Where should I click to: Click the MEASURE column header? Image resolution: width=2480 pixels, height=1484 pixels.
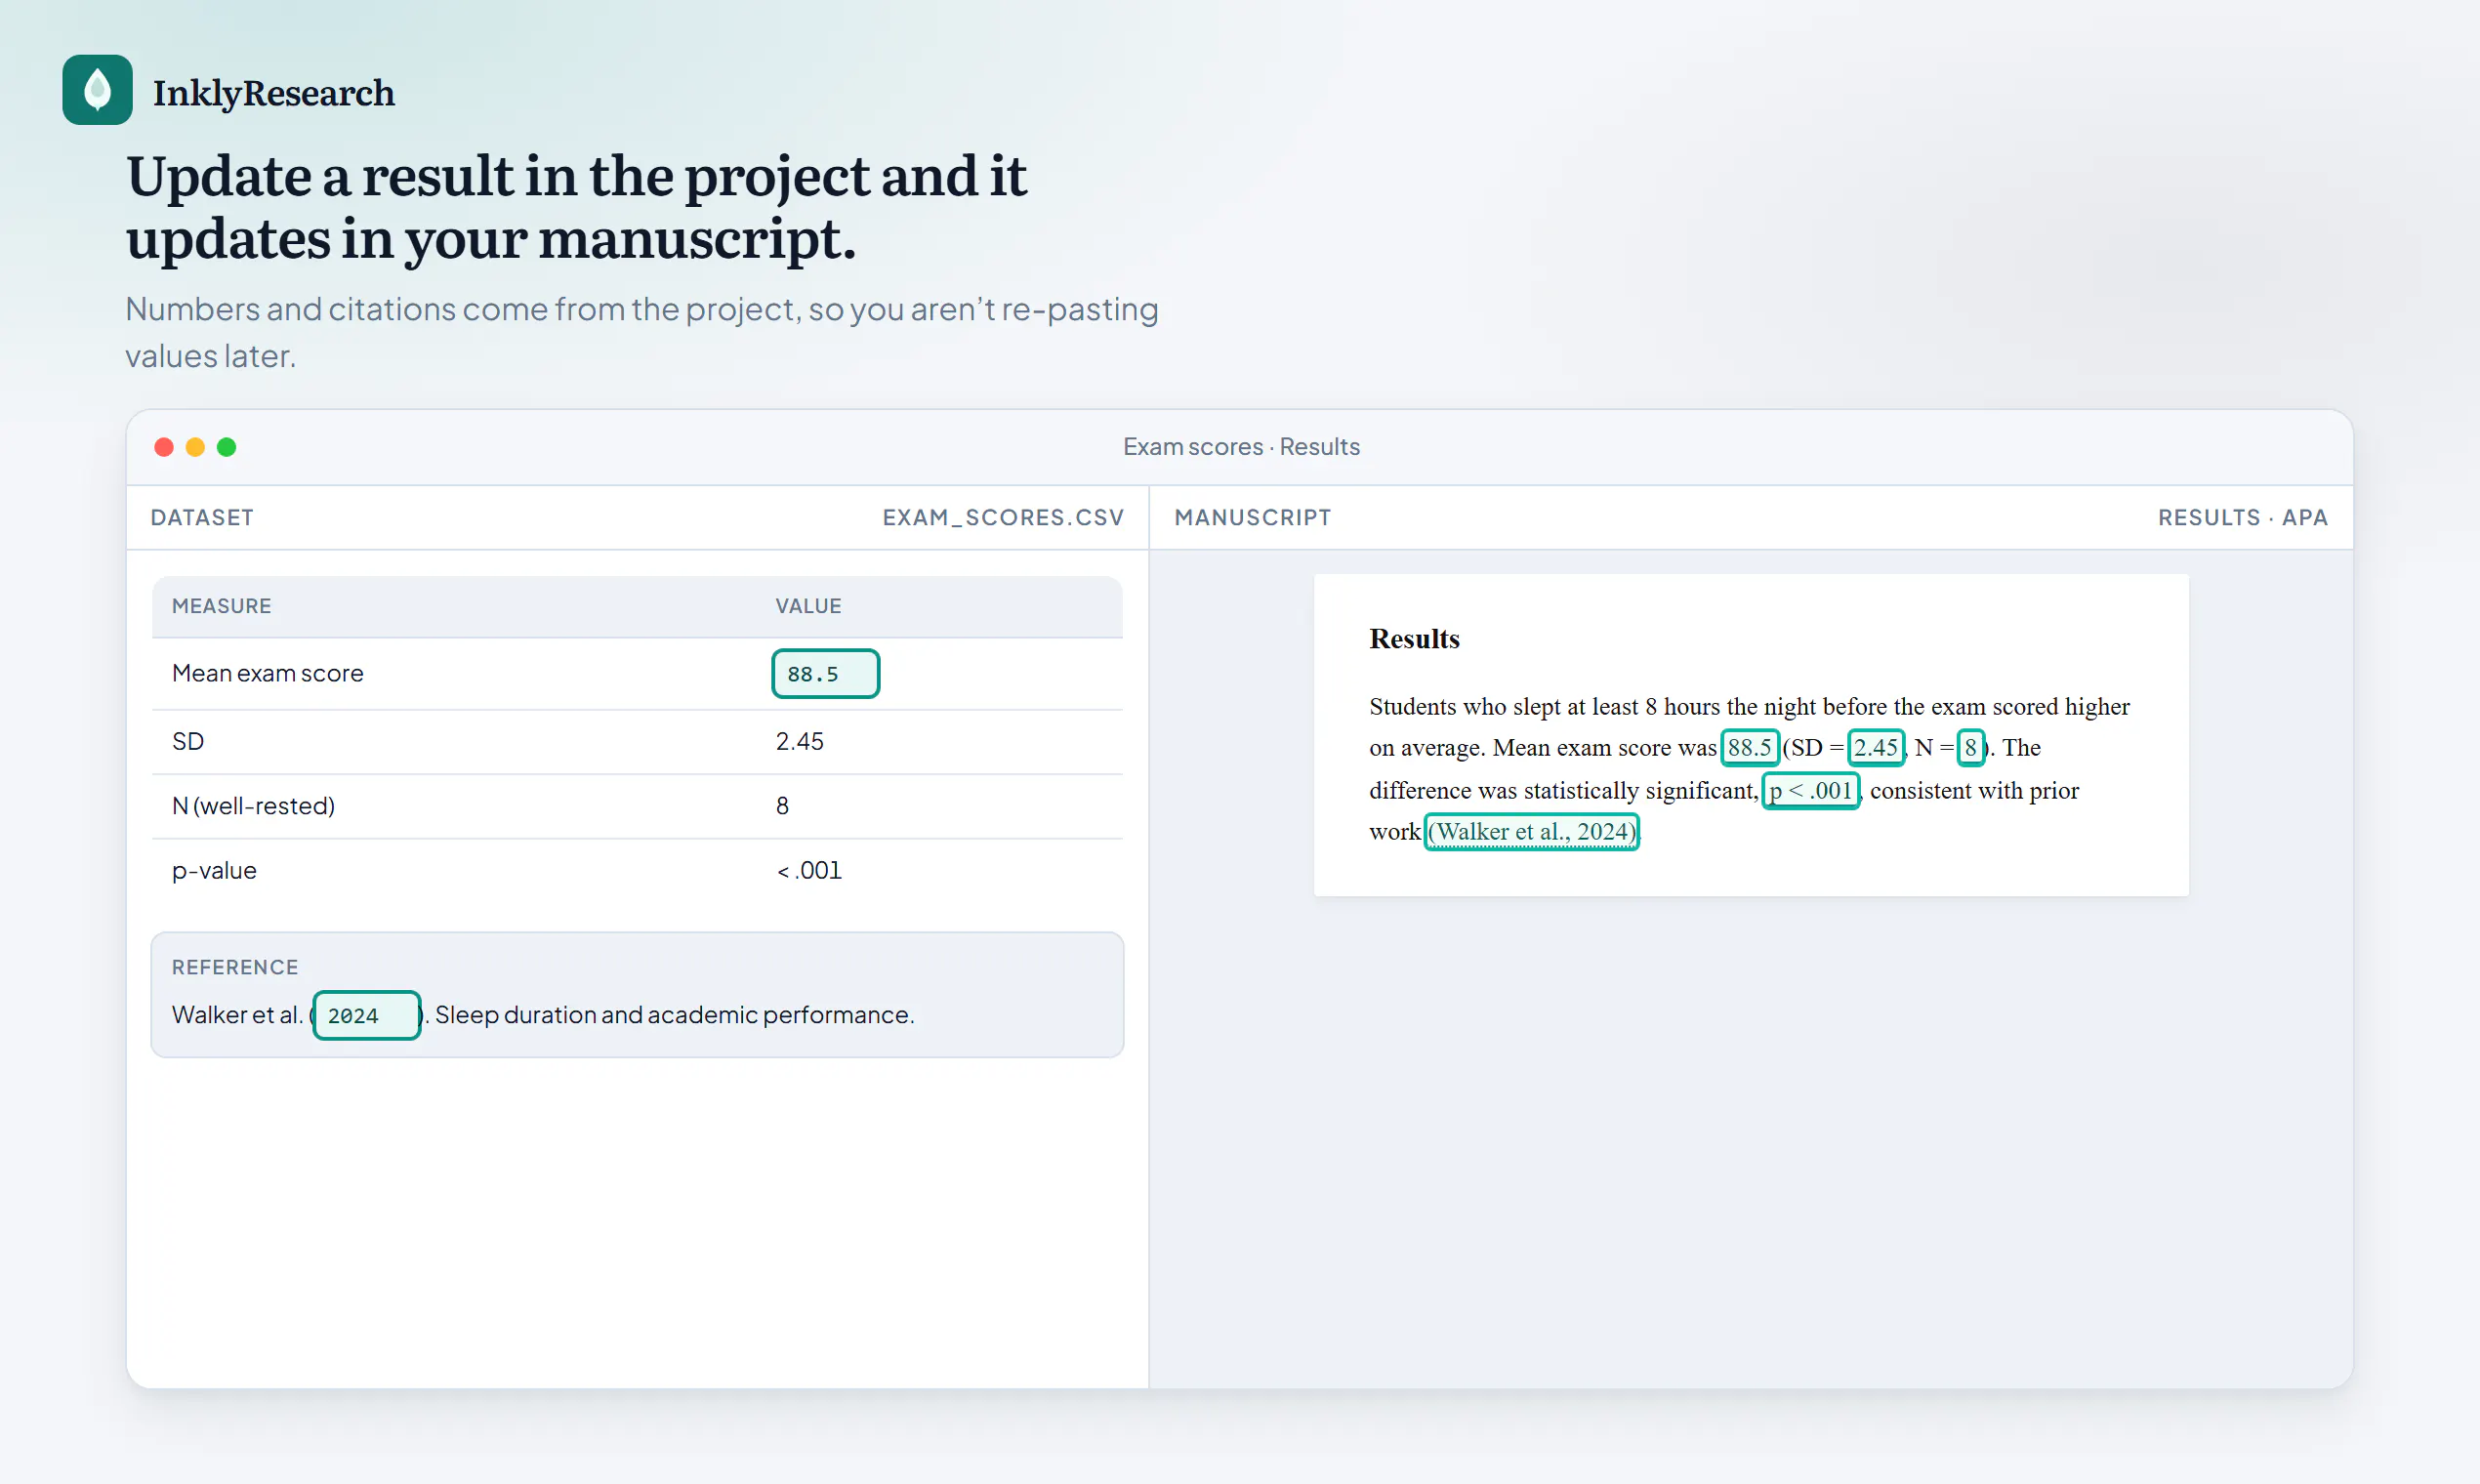[x=222, y=606]
